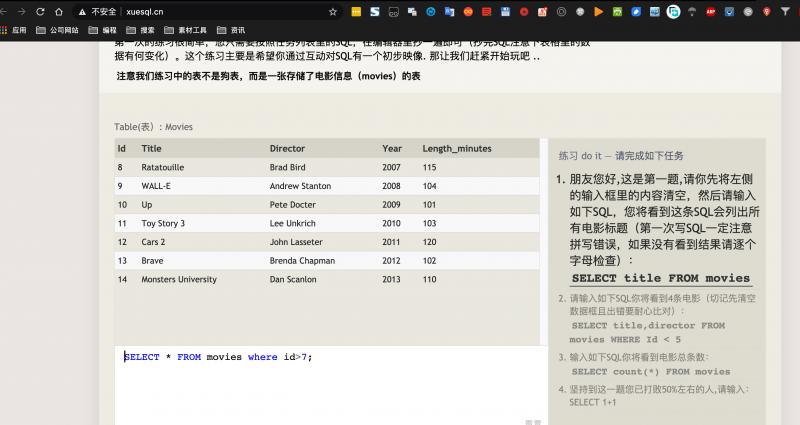Click the Toy Story 3 title cell
The image size is (800, 425).
163,223
